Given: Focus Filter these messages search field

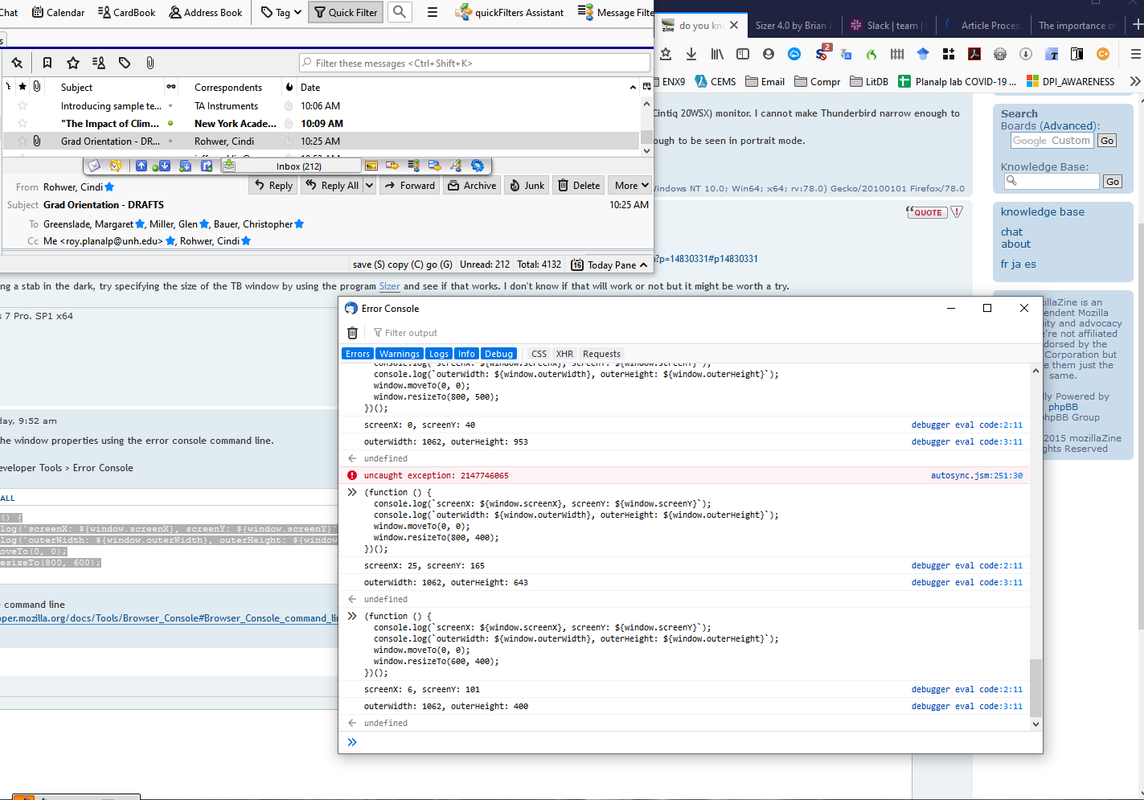Looking at the screenshot, I should pos(474,63).
